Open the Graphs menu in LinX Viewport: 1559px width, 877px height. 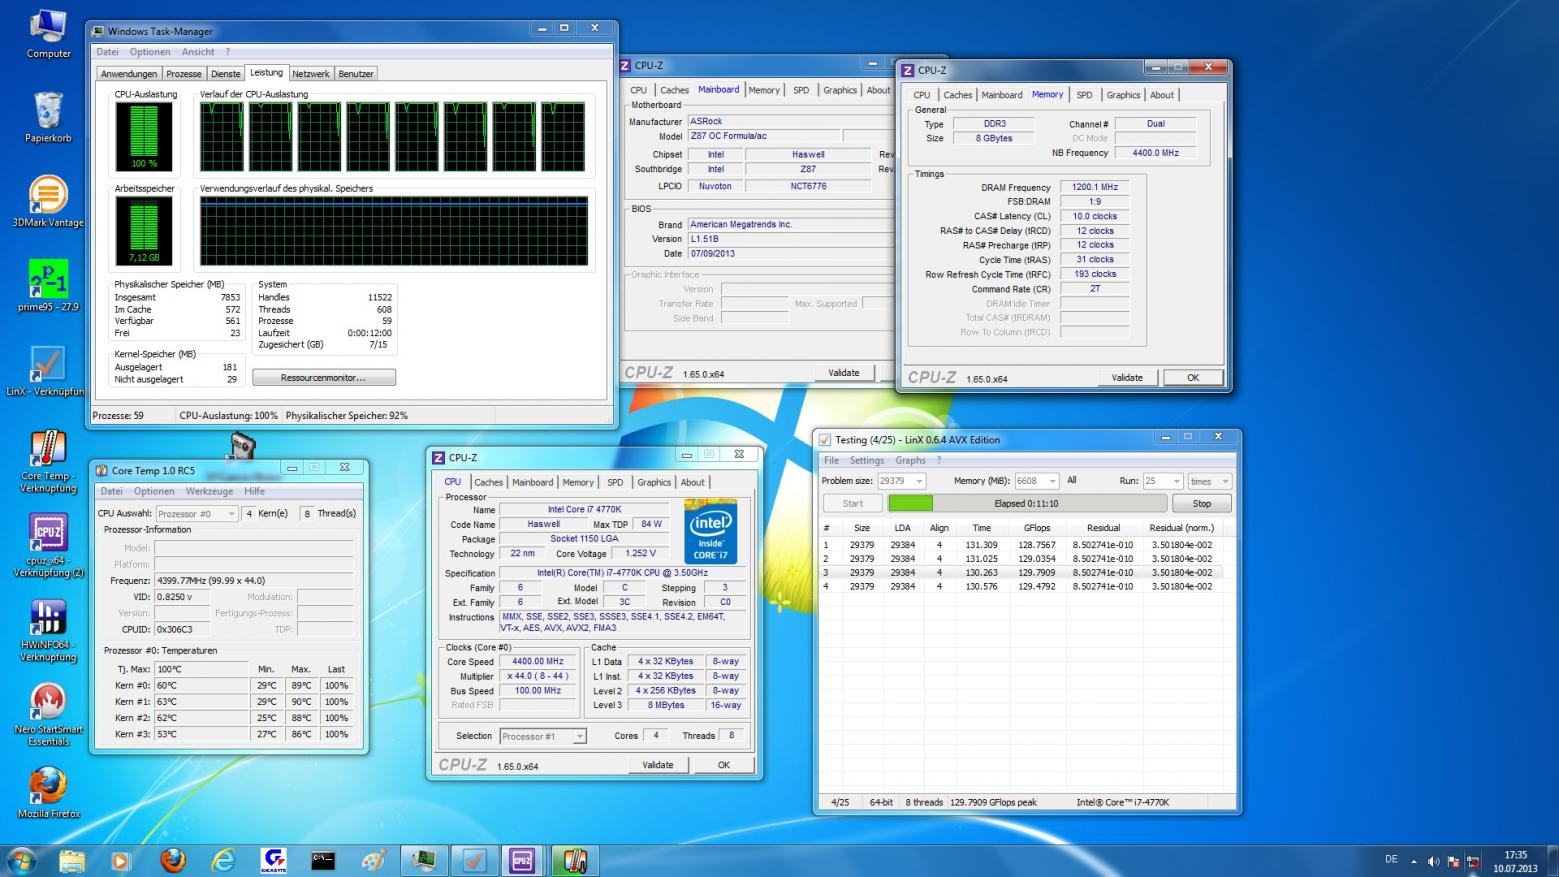click(910, 460)
